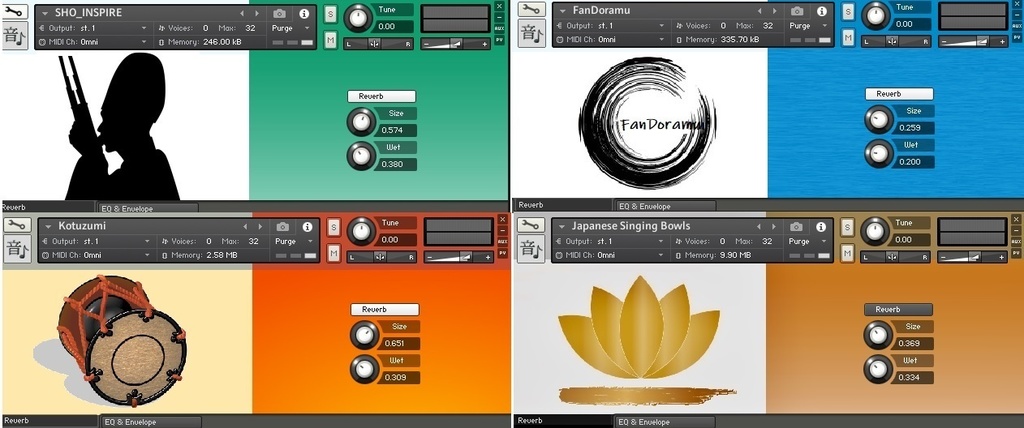1024x428 pixels.
Task: Click AUX button on Kotuzumi instrument
Action: (502, 241)
